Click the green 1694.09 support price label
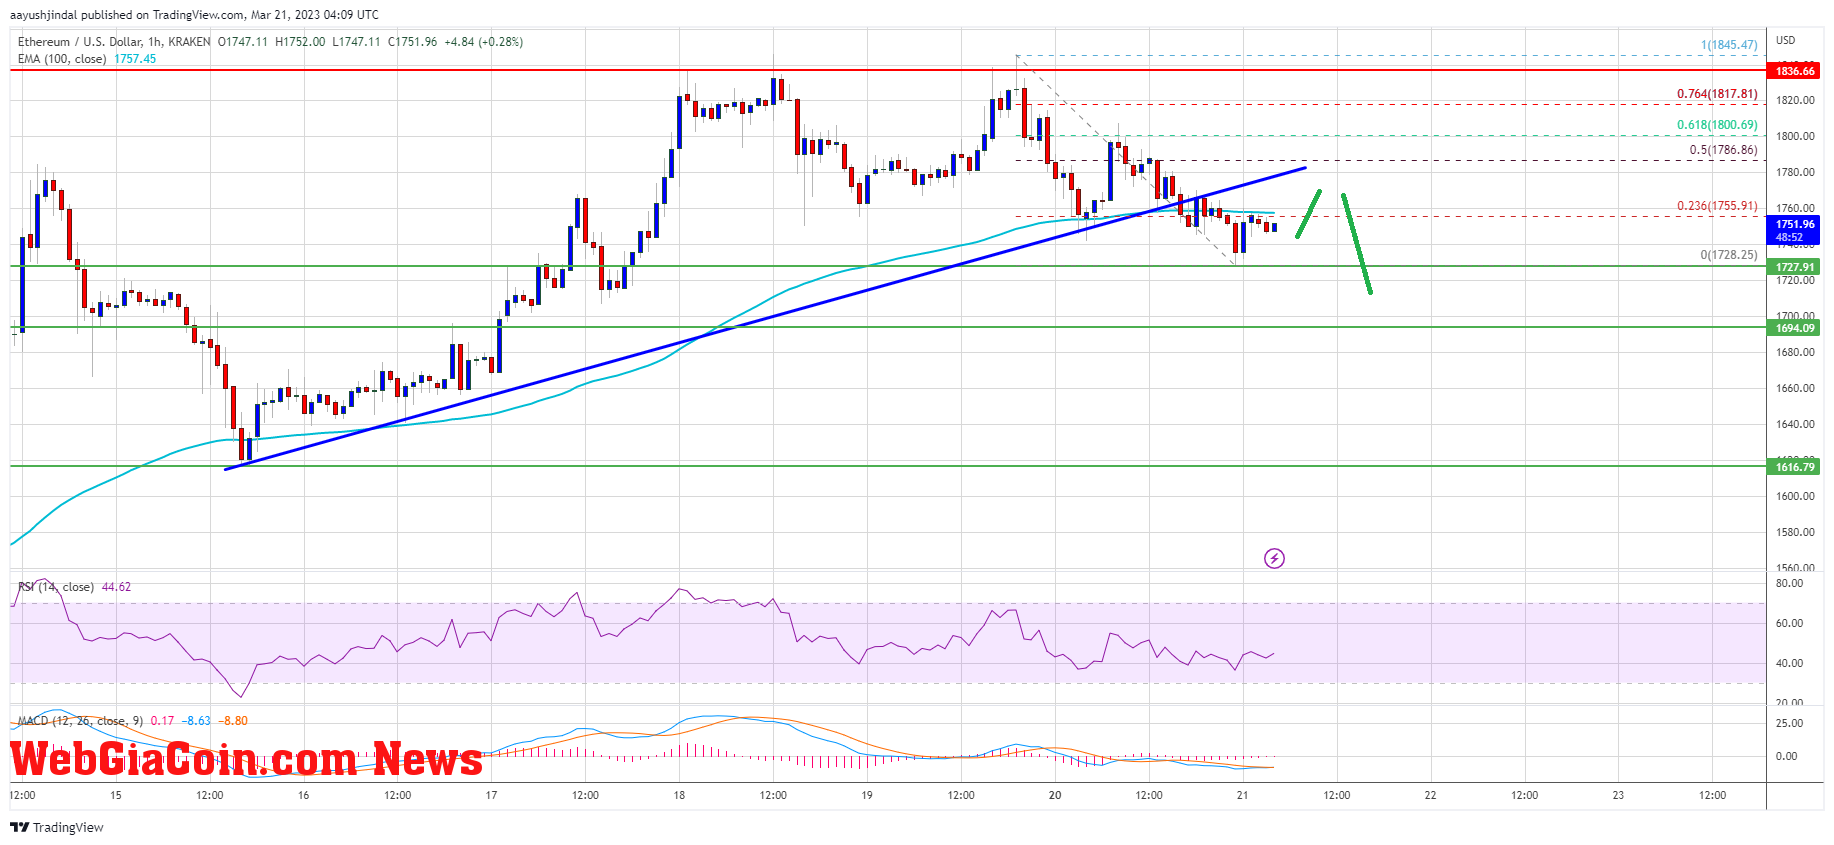This screenshot has height=845, width=1834. click(1794, 328)
